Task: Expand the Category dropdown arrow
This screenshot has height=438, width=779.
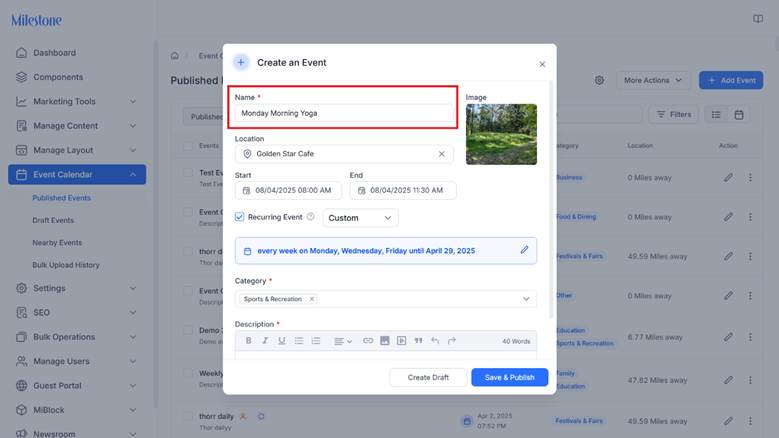Action: pos(526,299)
